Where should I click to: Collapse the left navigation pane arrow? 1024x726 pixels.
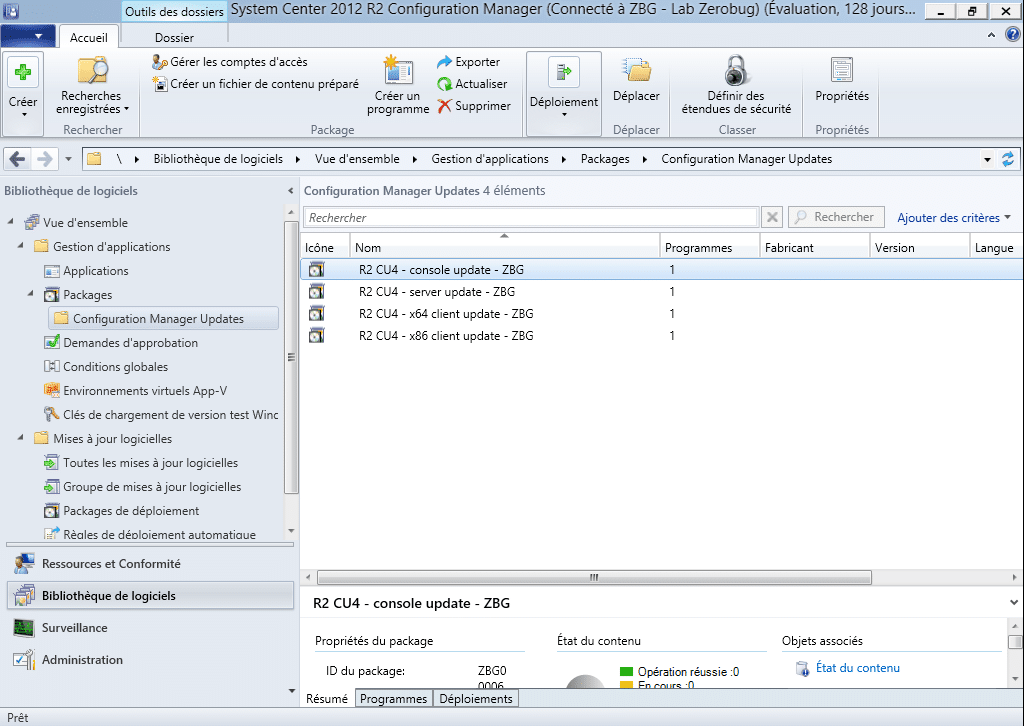pos(291,191)
